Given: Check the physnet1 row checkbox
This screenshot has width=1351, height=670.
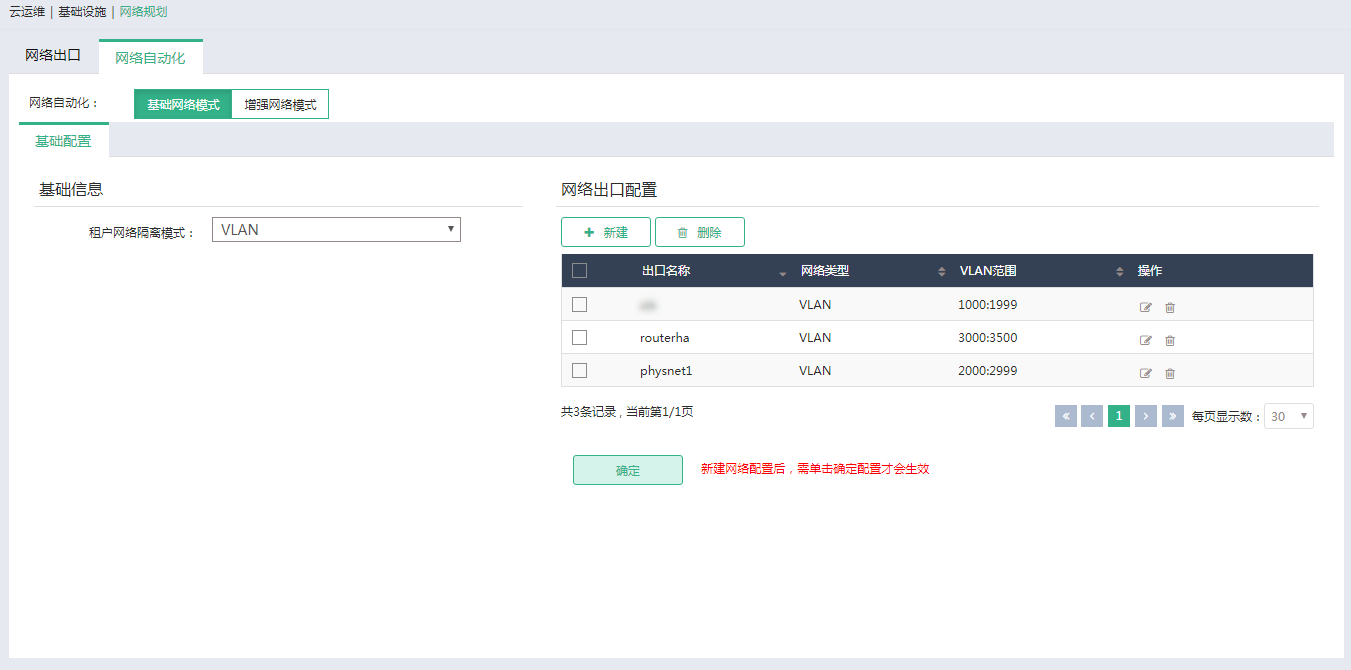Looking at the screenshot, I should (579, 371).
